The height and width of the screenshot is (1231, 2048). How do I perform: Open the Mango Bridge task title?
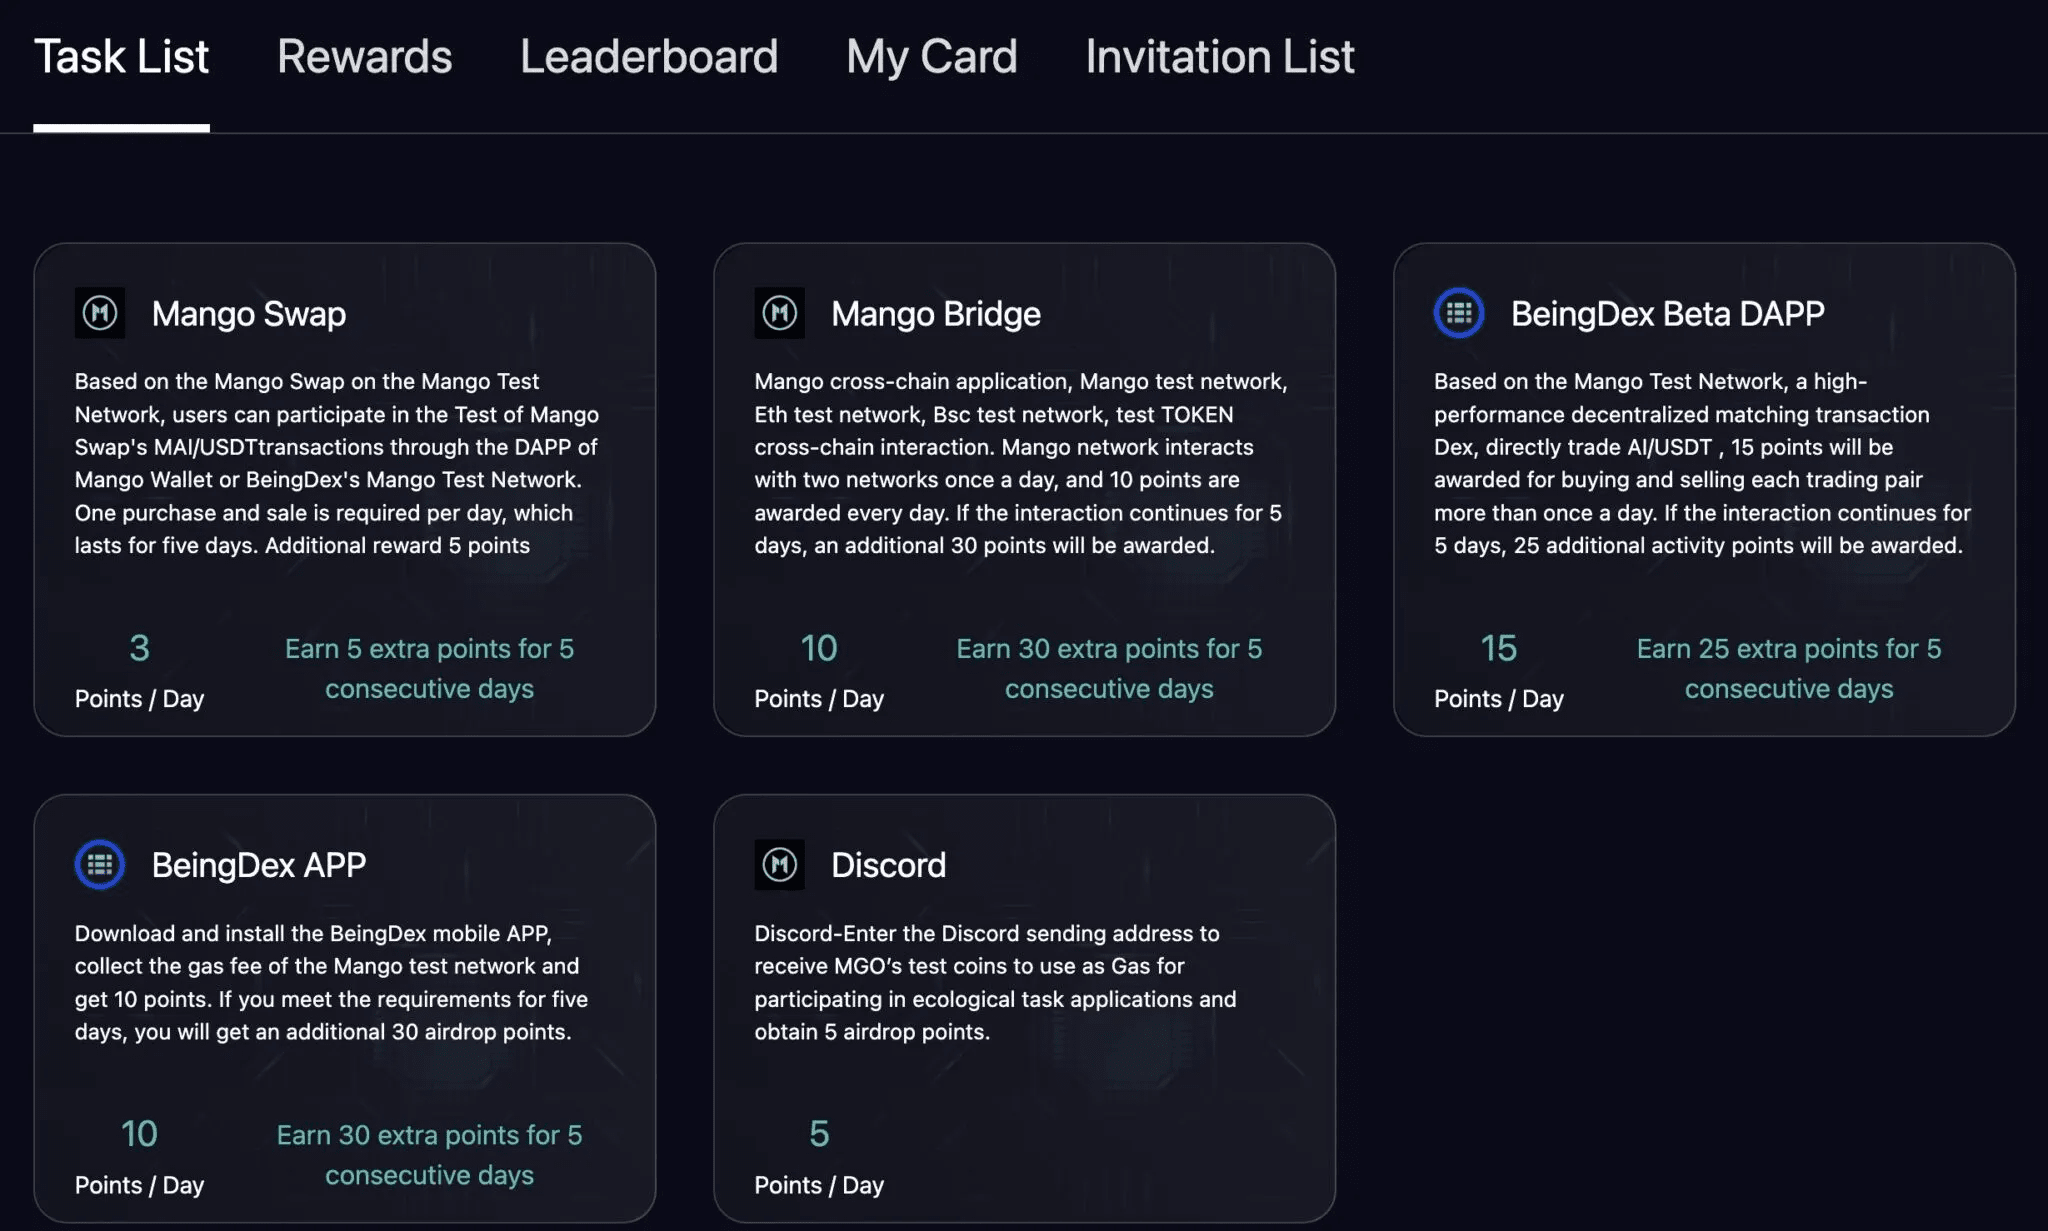tap(935, 314)
